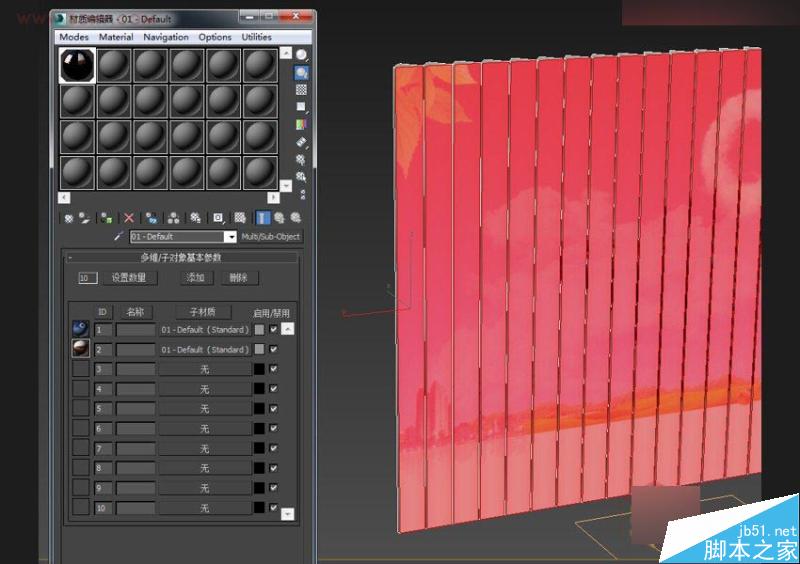Uncheck enable box for ID 6
The height and width of the screenshot is (564, 800).
273,428
